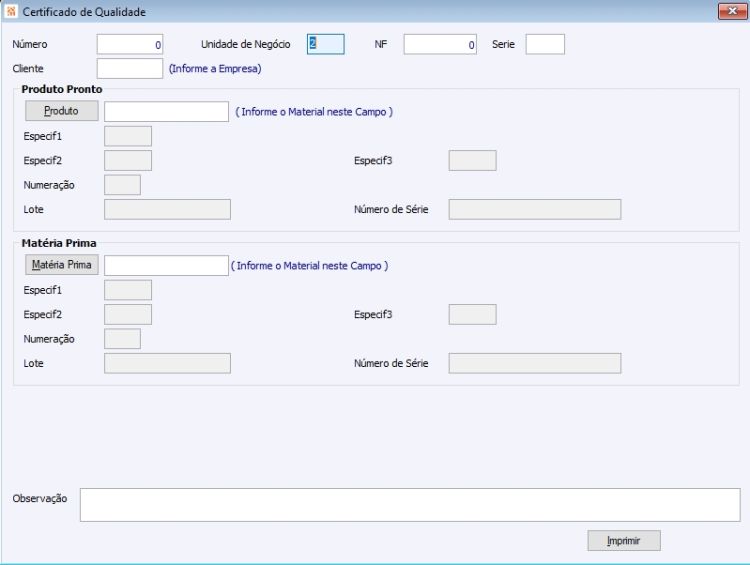The width and height of the screenshot is (750, 565).
Task: Click the Produto Pronto 'Informe o Material' hint
Action: (314, 112)
